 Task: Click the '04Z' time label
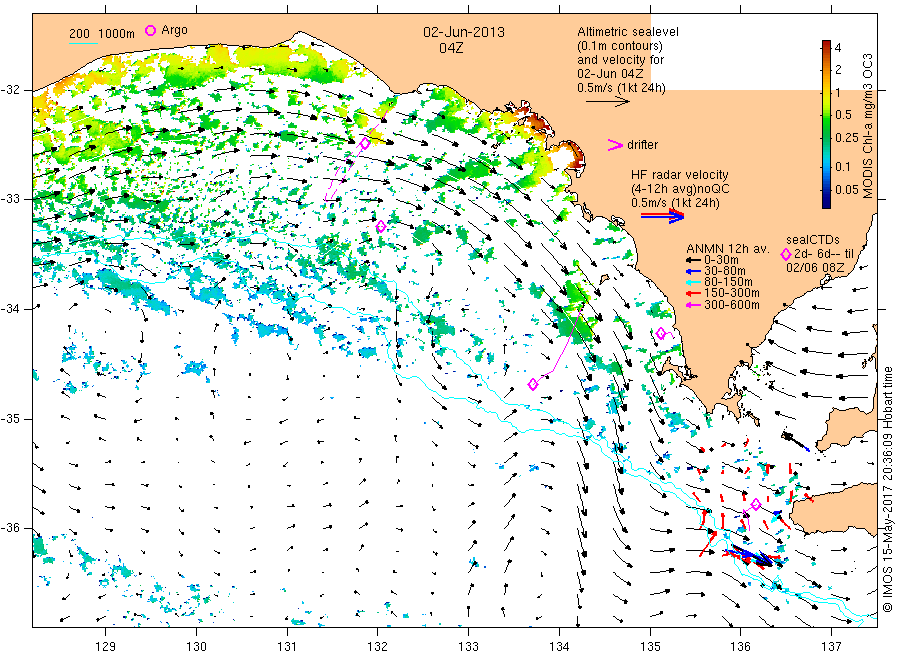(451, 48)
